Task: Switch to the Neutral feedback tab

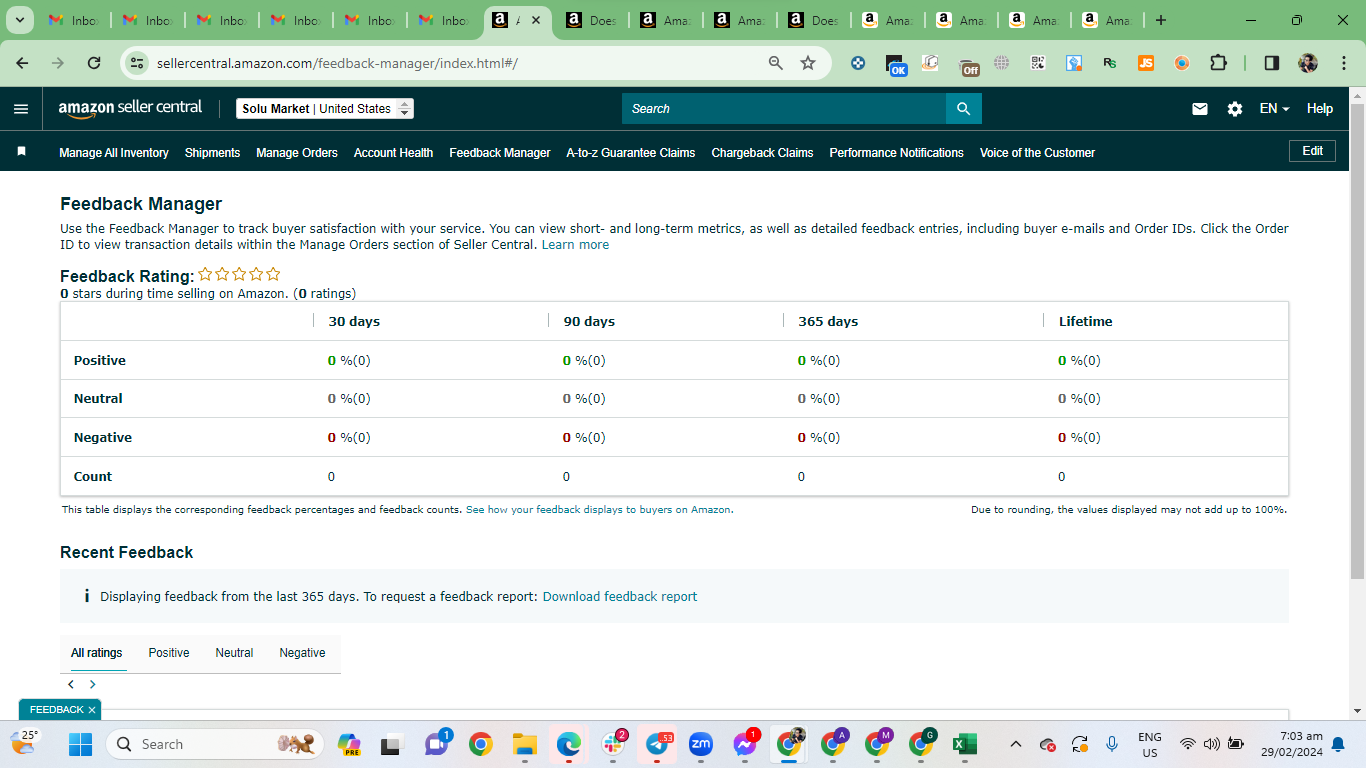Action: (x=234, y=653)
